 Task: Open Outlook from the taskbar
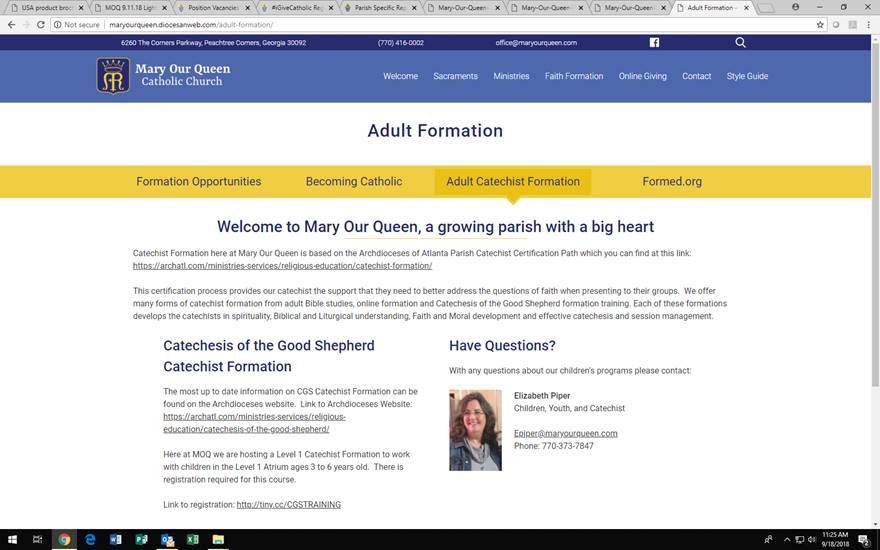pyautogui.click(x=167, y=540)
